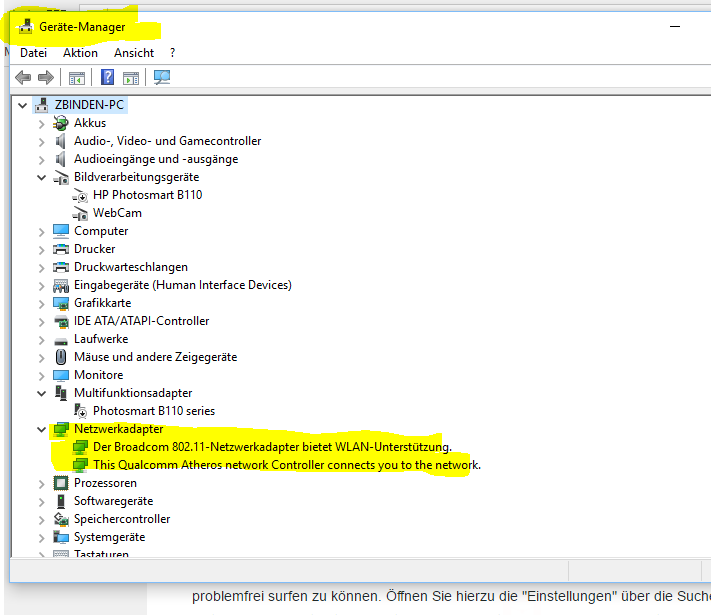Click the WebCam device icon
The width and height of the screenshot is (711, 615).
tap(80, 213)
